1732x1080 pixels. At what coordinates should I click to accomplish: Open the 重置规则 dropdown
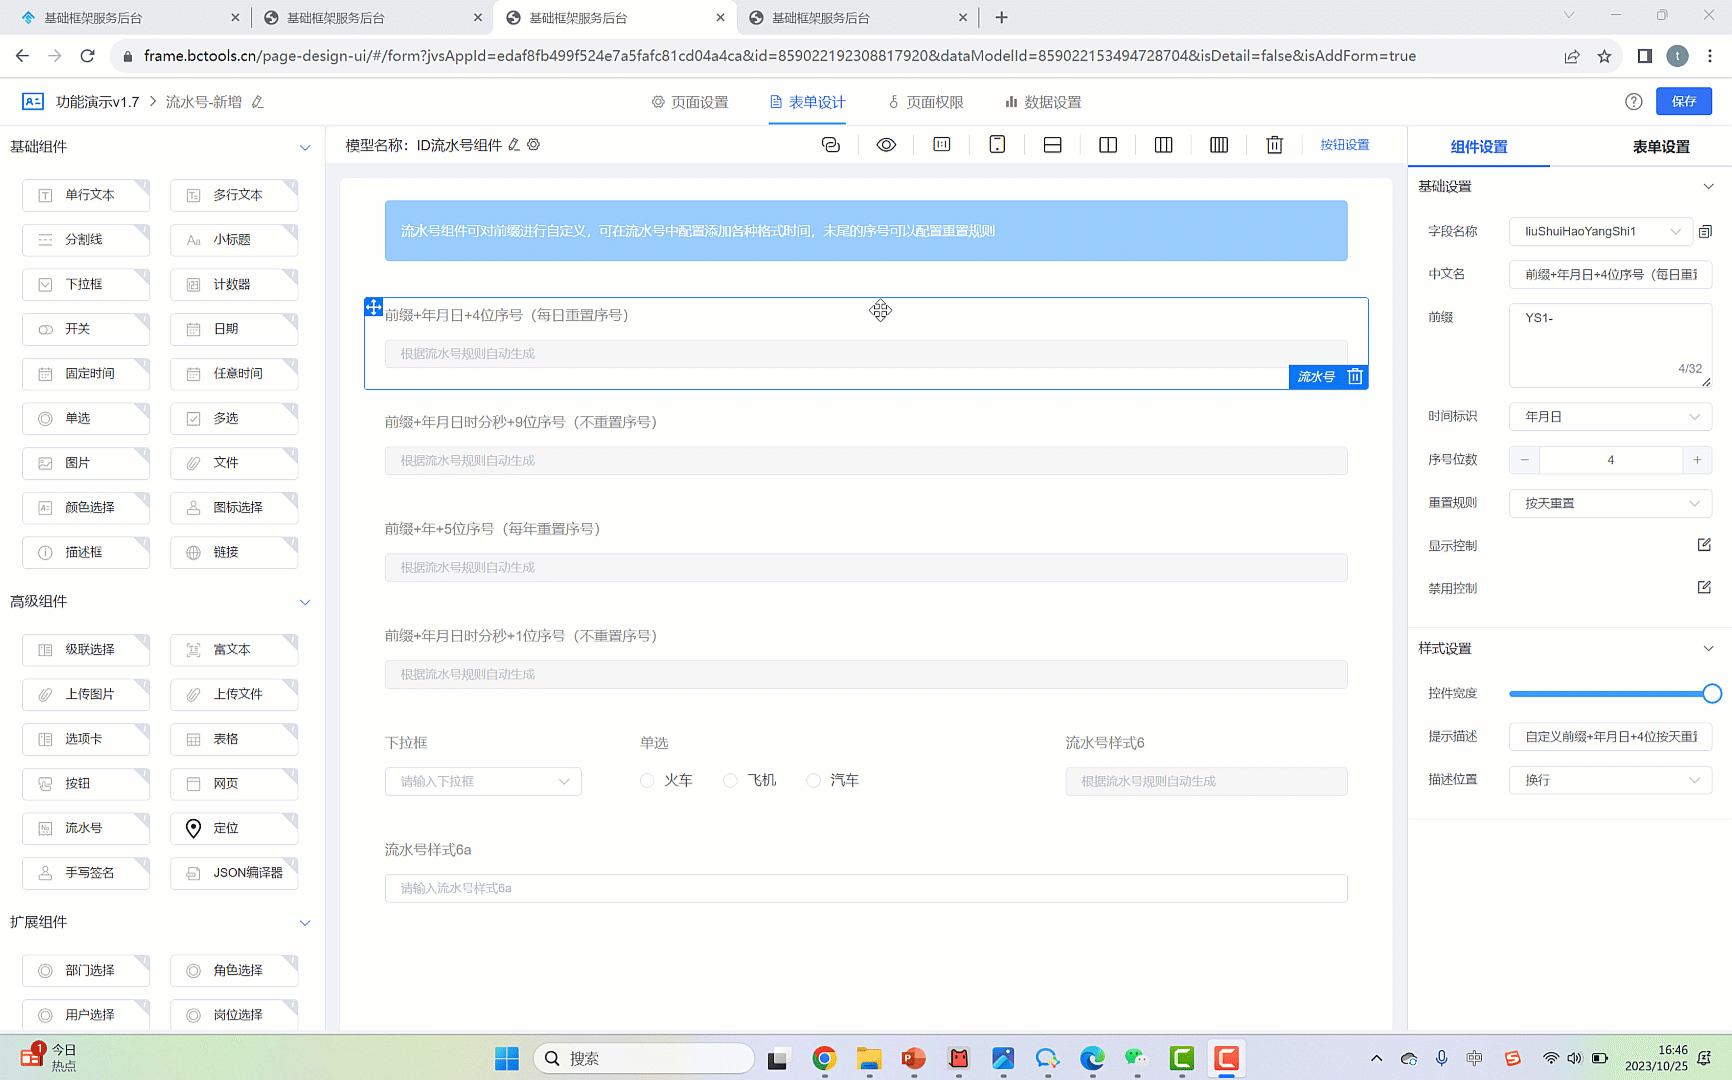[x=1610, y=503]
